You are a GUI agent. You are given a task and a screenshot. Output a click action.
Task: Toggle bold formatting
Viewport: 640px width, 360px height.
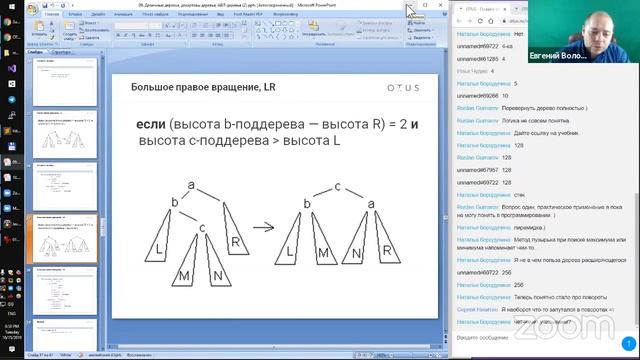pyautogui.click(x=118, y=36)
